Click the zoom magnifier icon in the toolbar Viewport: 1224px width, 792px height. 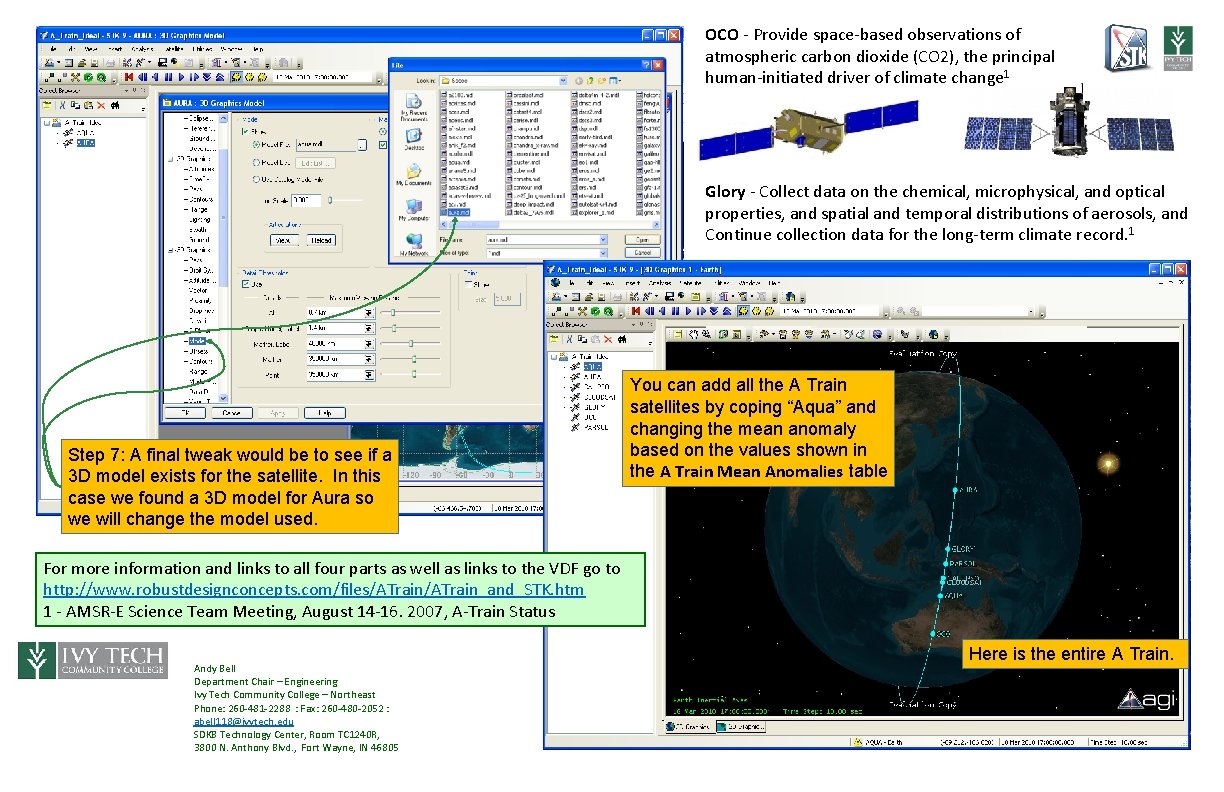(102, 77)
